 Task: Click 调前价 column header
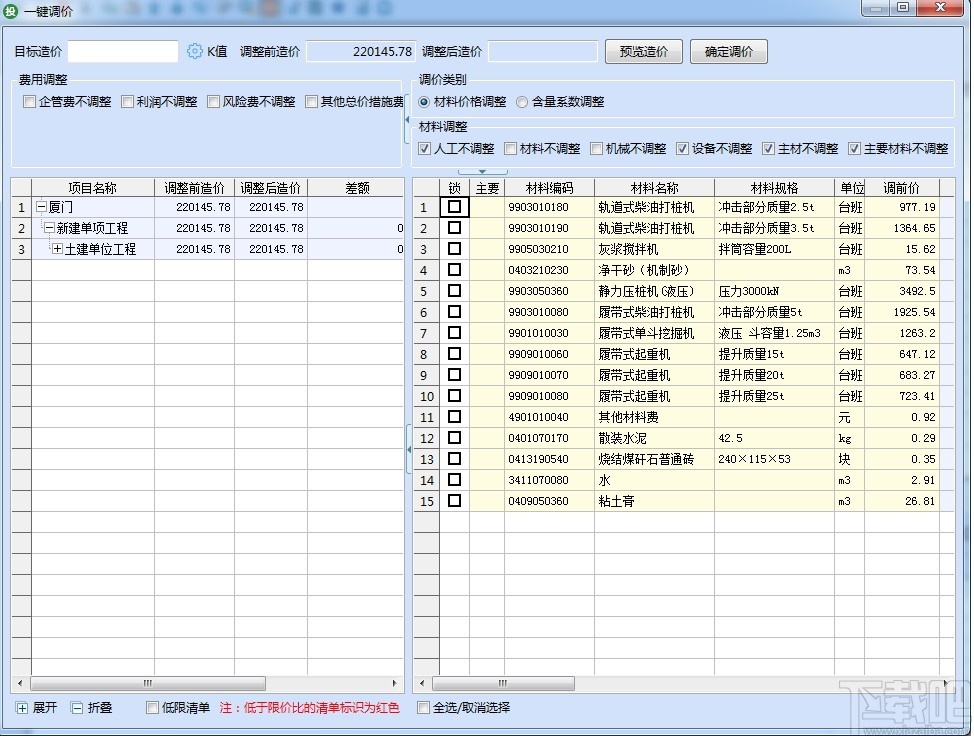[901, 188]
